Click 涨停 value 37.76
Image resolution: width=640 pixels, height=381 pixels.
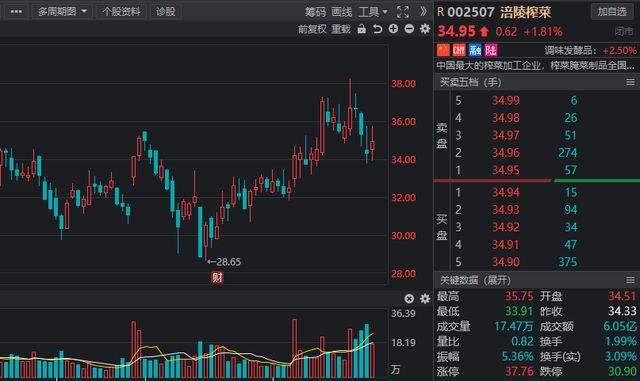519,372
